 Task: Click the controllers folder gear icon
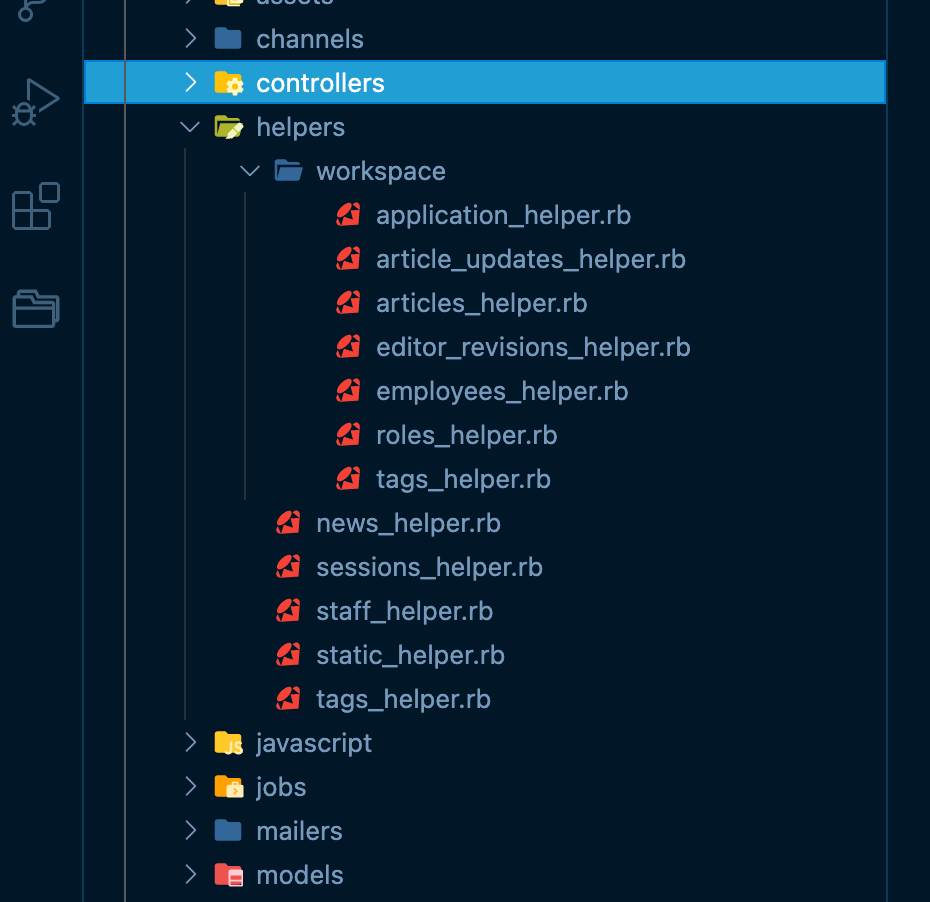[x=229, y=83]
